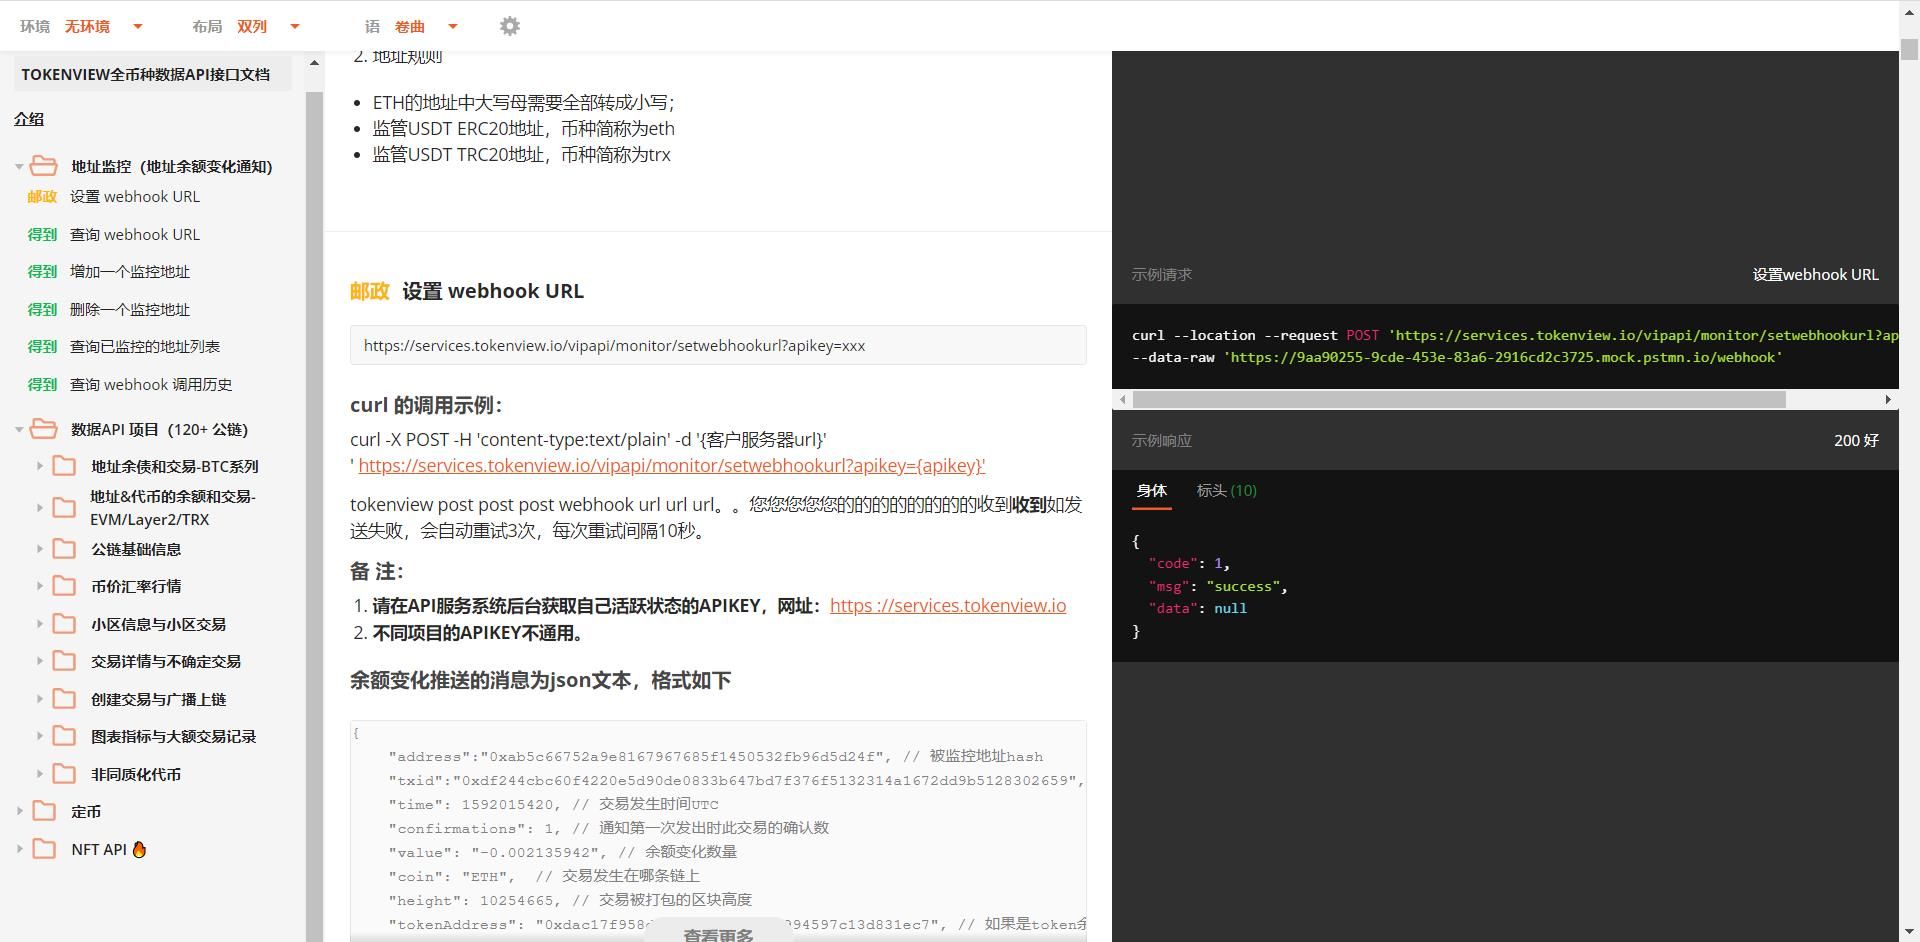Viewport: 1920px width, 942px height.
Task: Expand the NFT API folder arrow
Action: click(19, 849)
